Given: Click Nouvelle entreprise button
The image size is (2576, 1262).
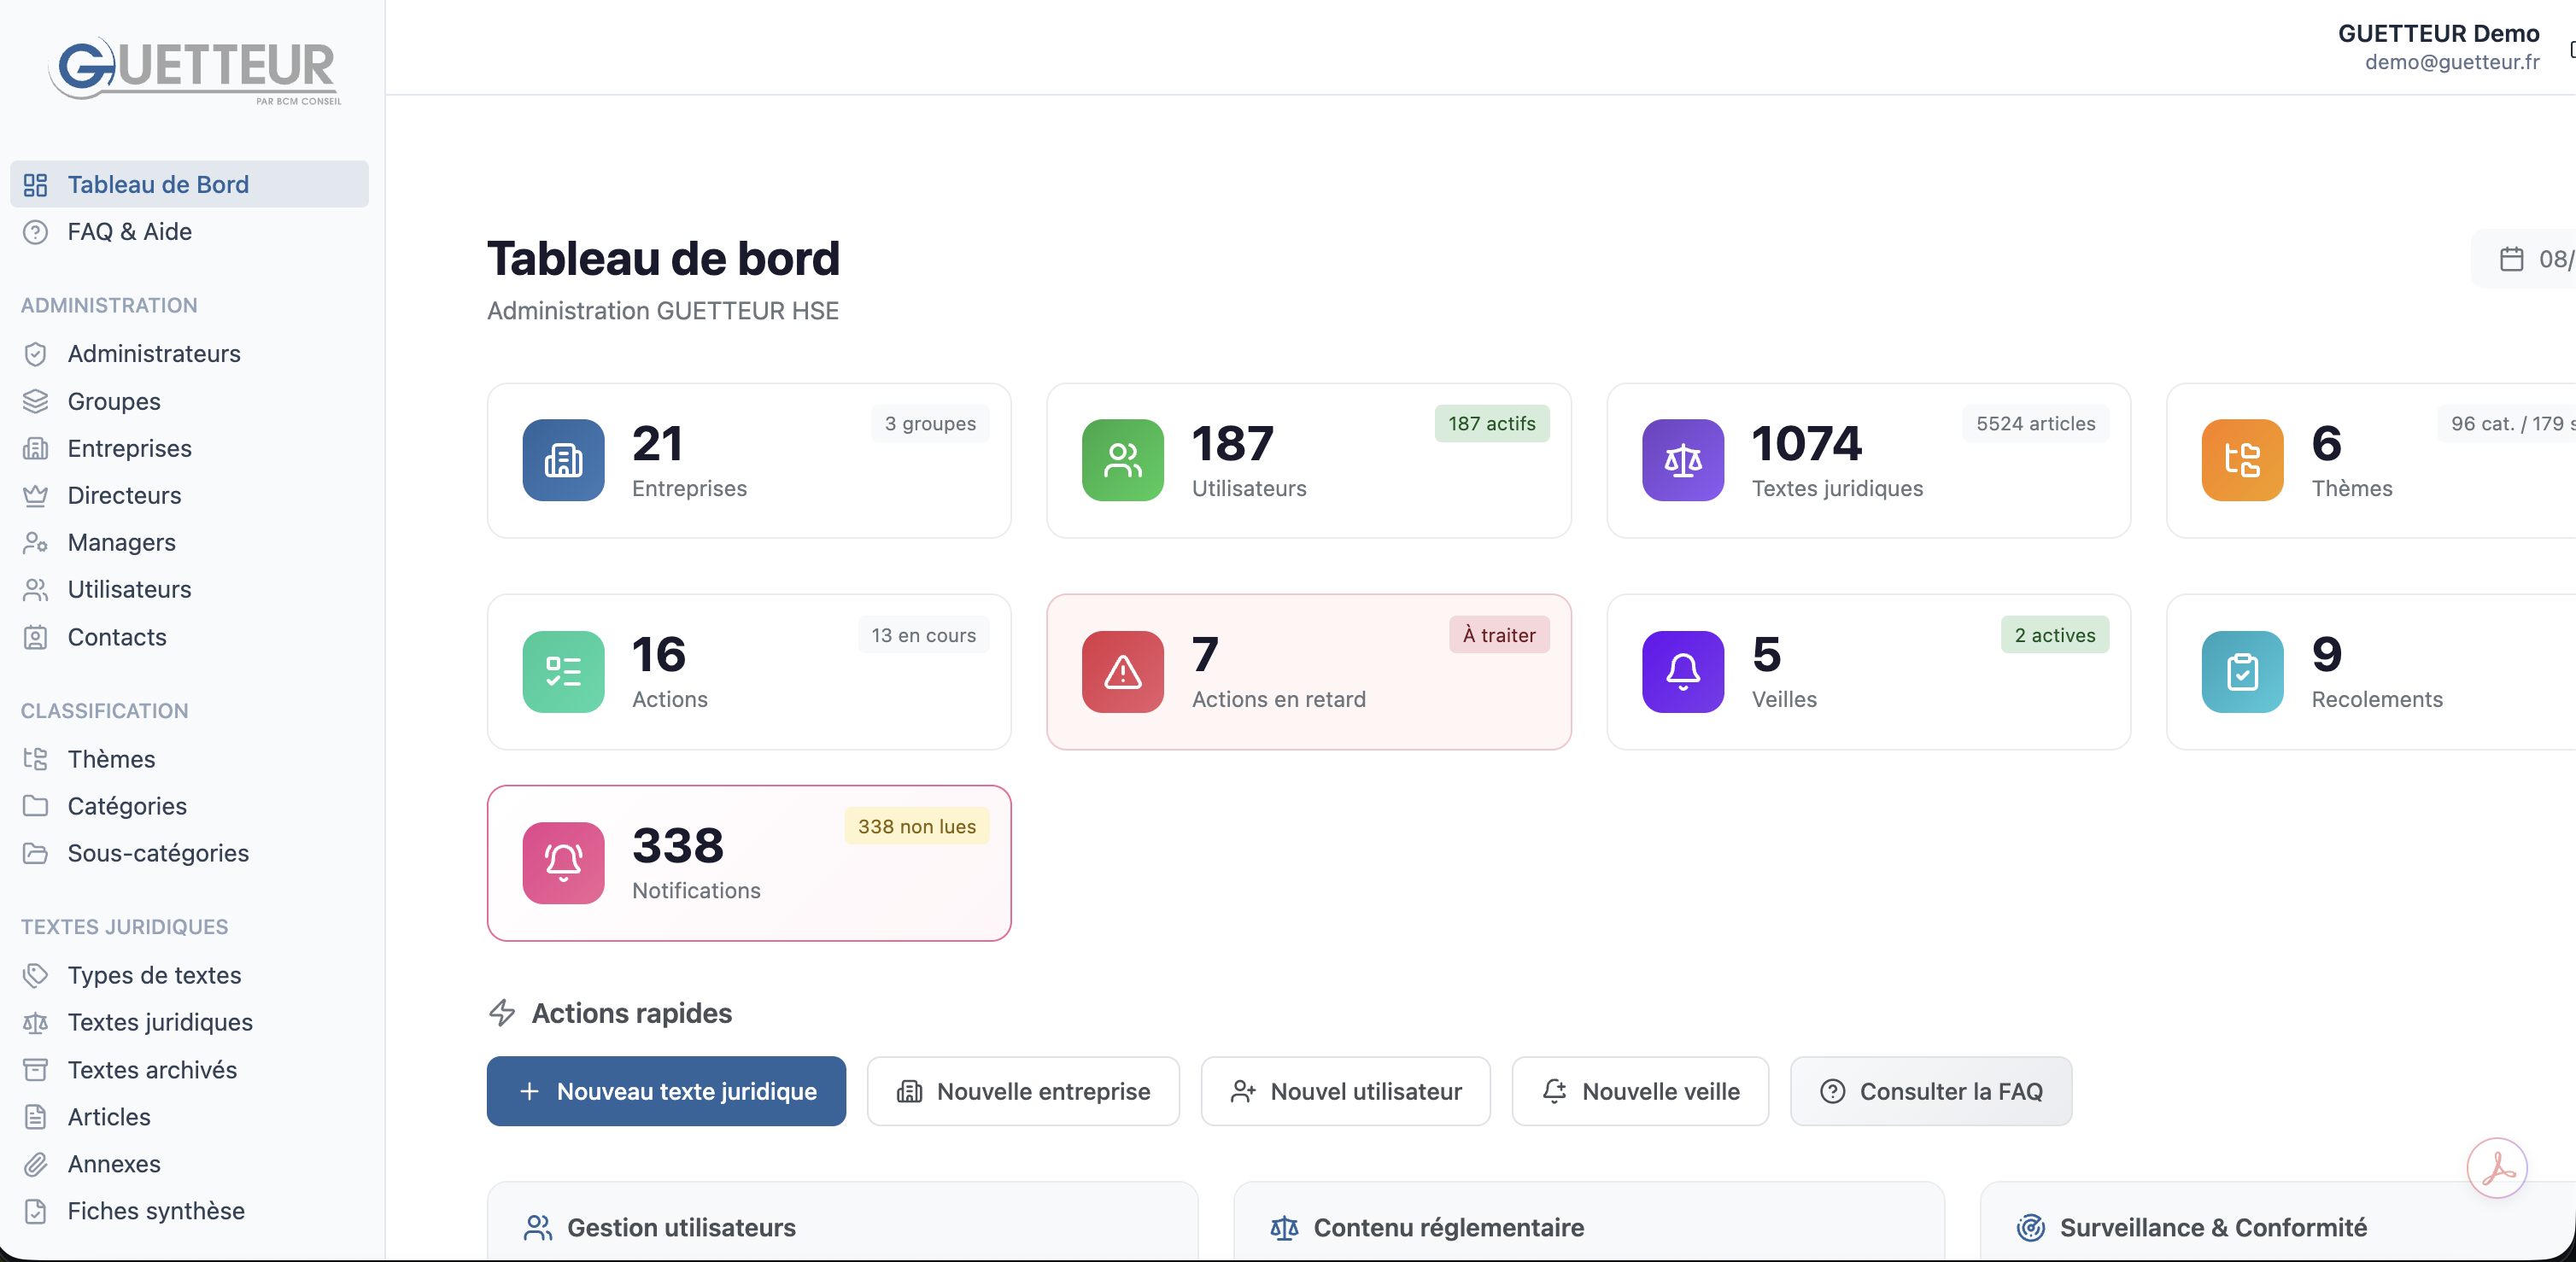Looking at the screenshot, I should click(x=1023, y=1091).
